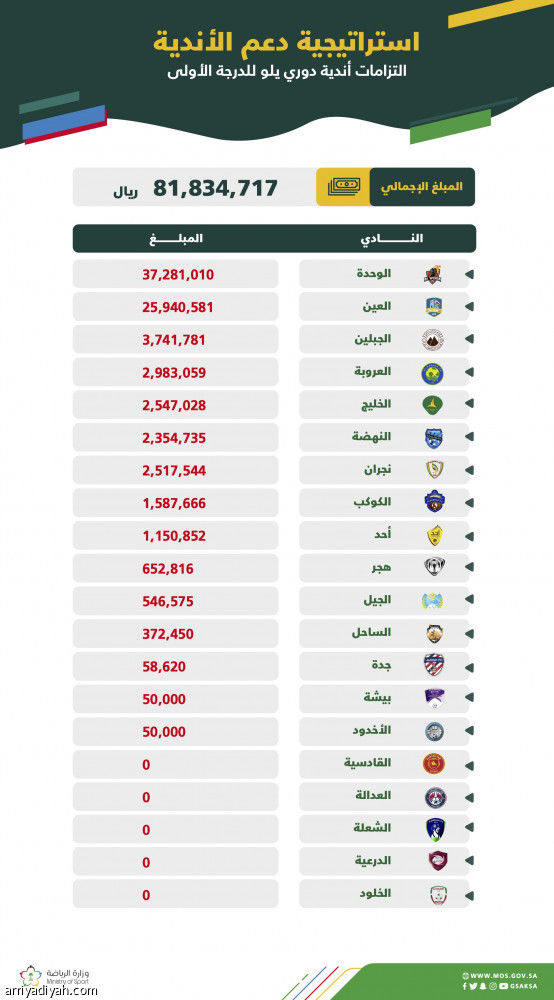Click the Hajer club logo

[x=434, y=566]
